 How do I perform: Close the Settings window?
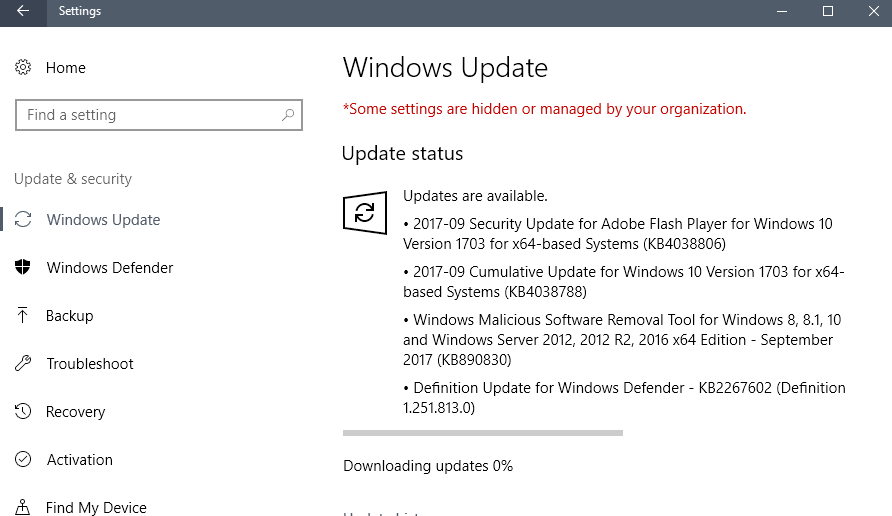874,11
